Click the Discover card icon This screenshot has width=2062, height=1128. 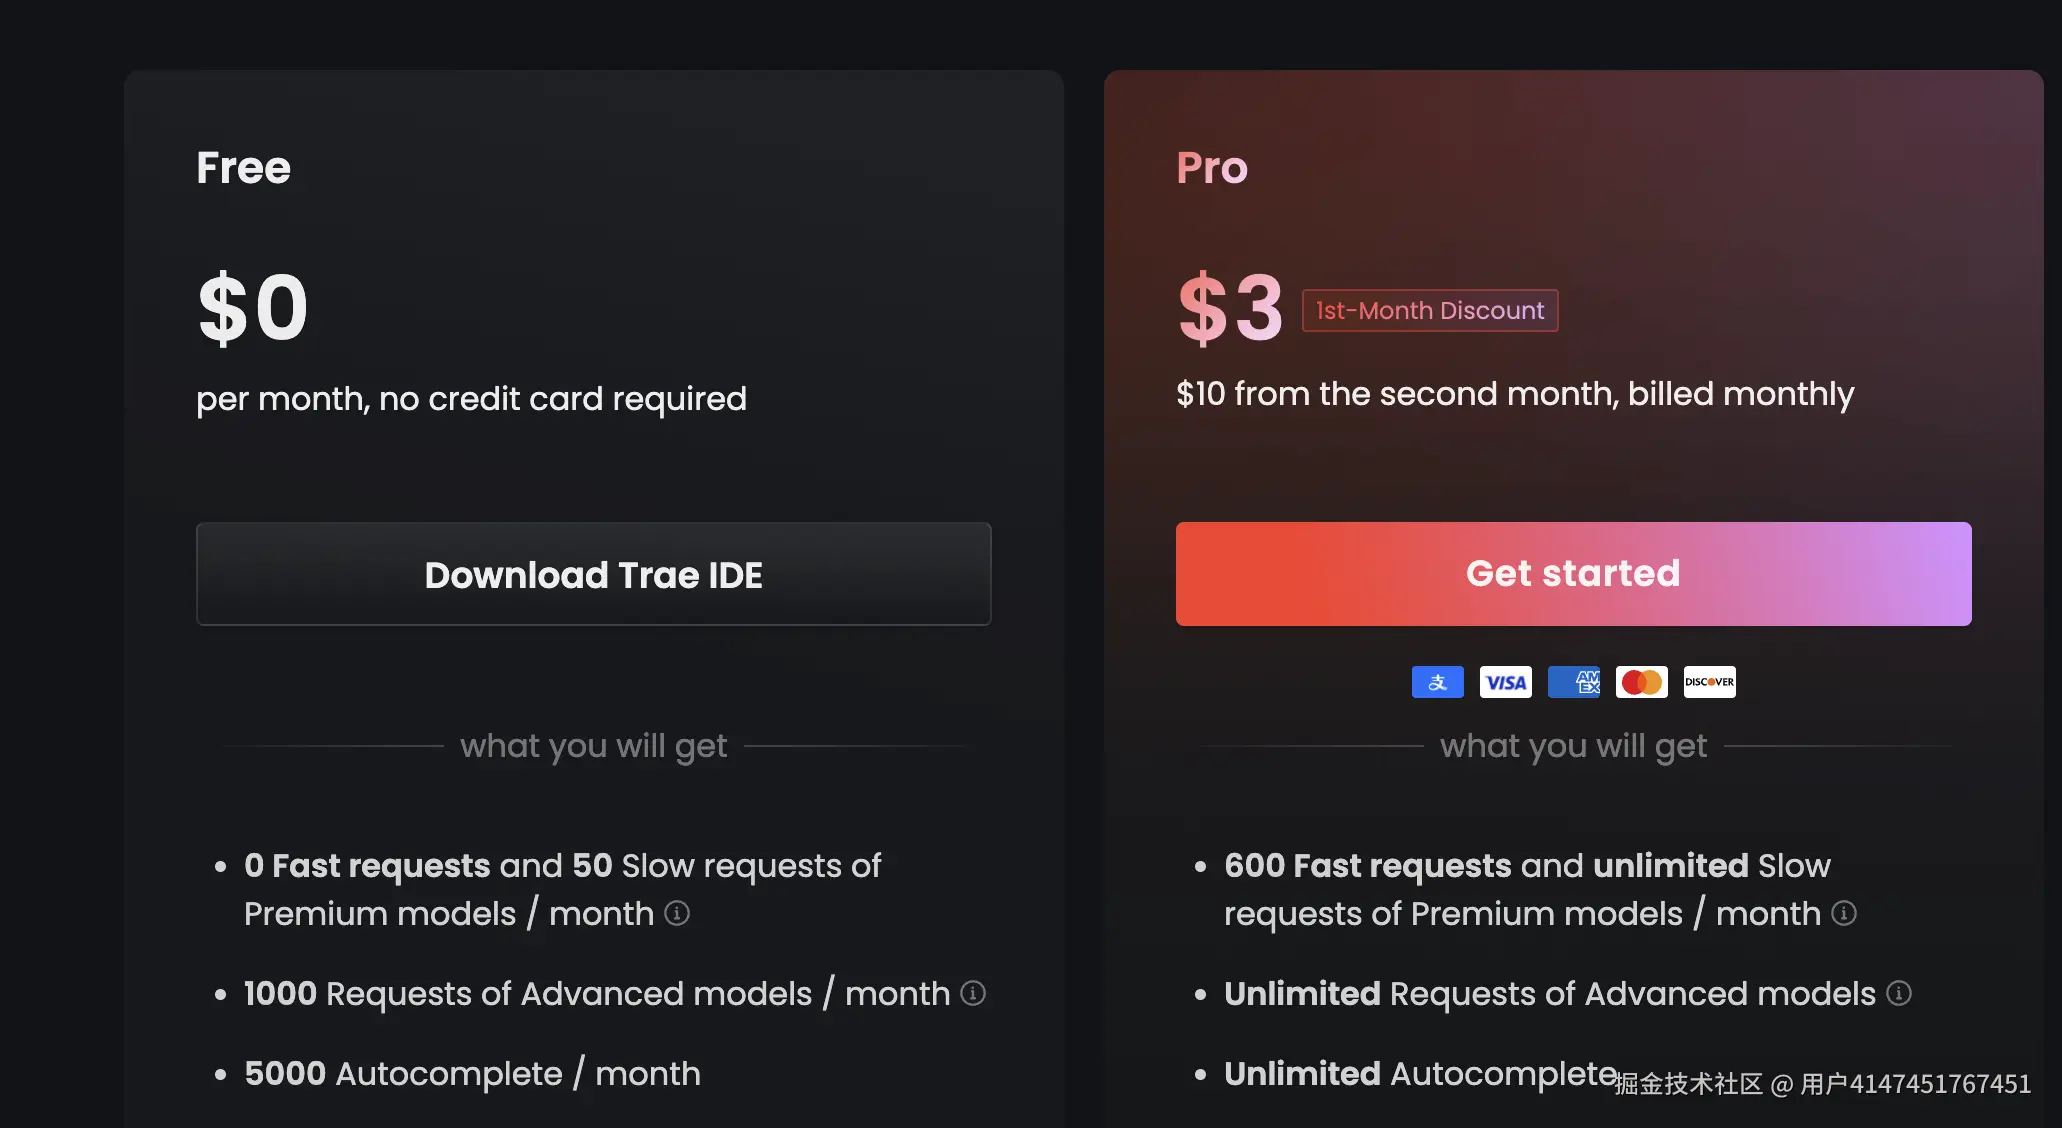pos(1709,682)
